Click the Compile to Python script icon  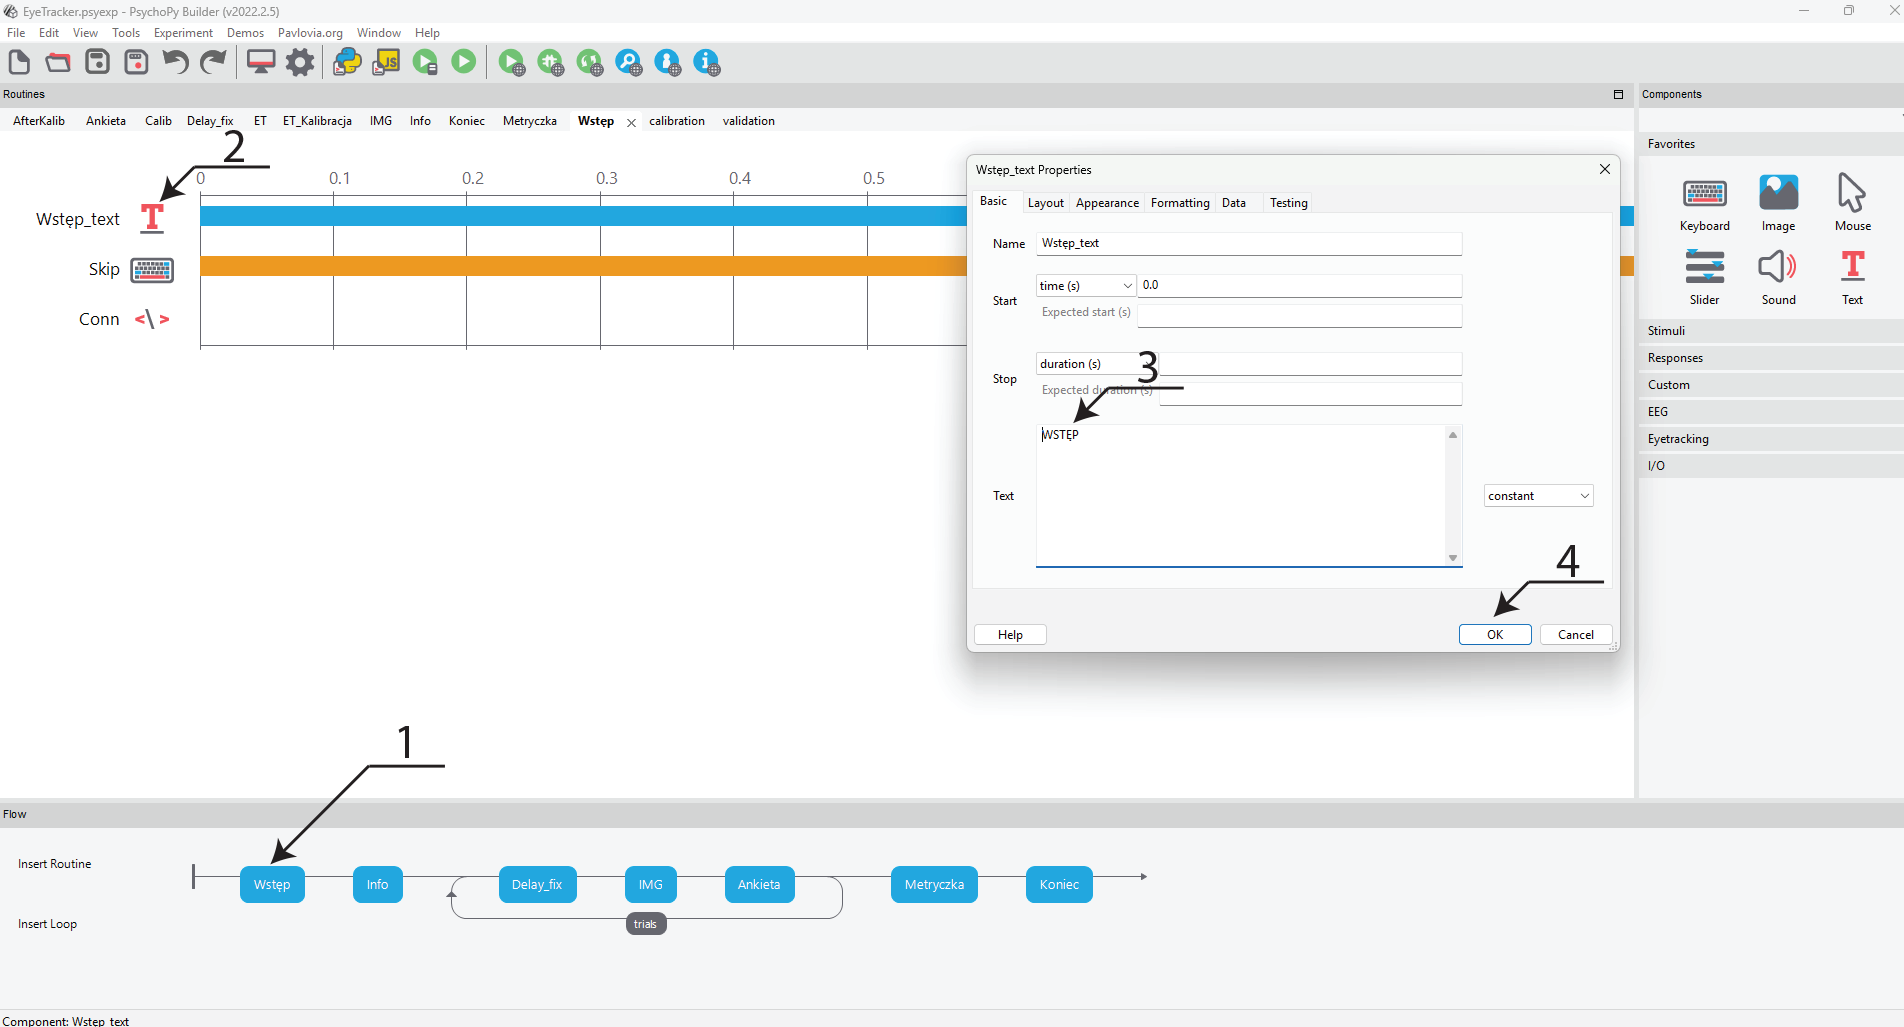point(347,63)
